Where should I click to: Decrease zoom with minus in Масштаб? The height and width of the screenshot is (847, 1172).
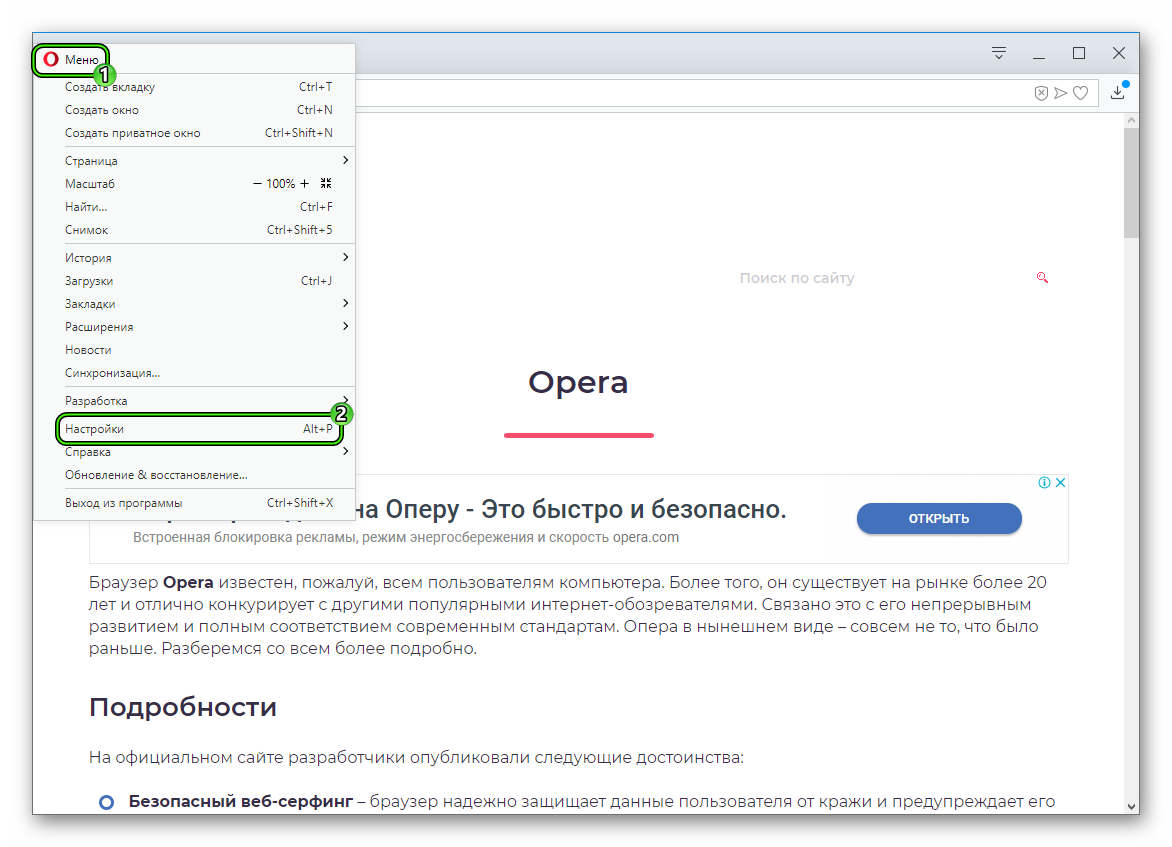257,183
